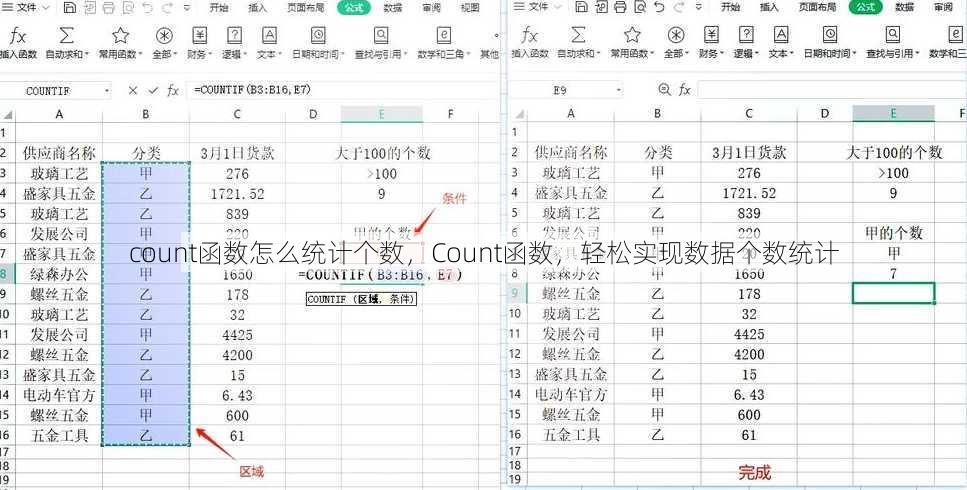Expand Common Functions (常用函数) dropdown in right window
This screenshot has width=967, height=490.
654,54
